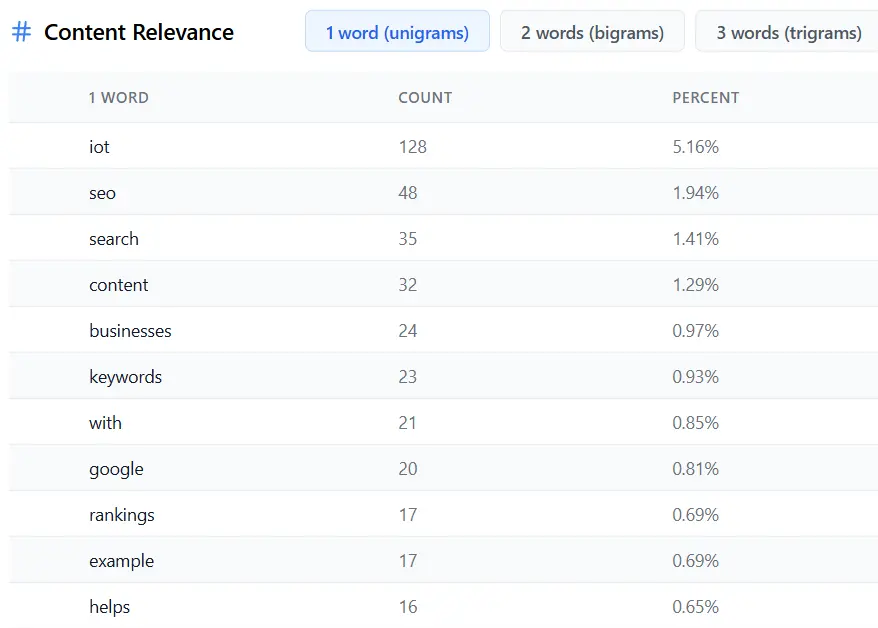Select the businesses row
The width and height of the screenshot is (878, 628).
tap(443, 330)
